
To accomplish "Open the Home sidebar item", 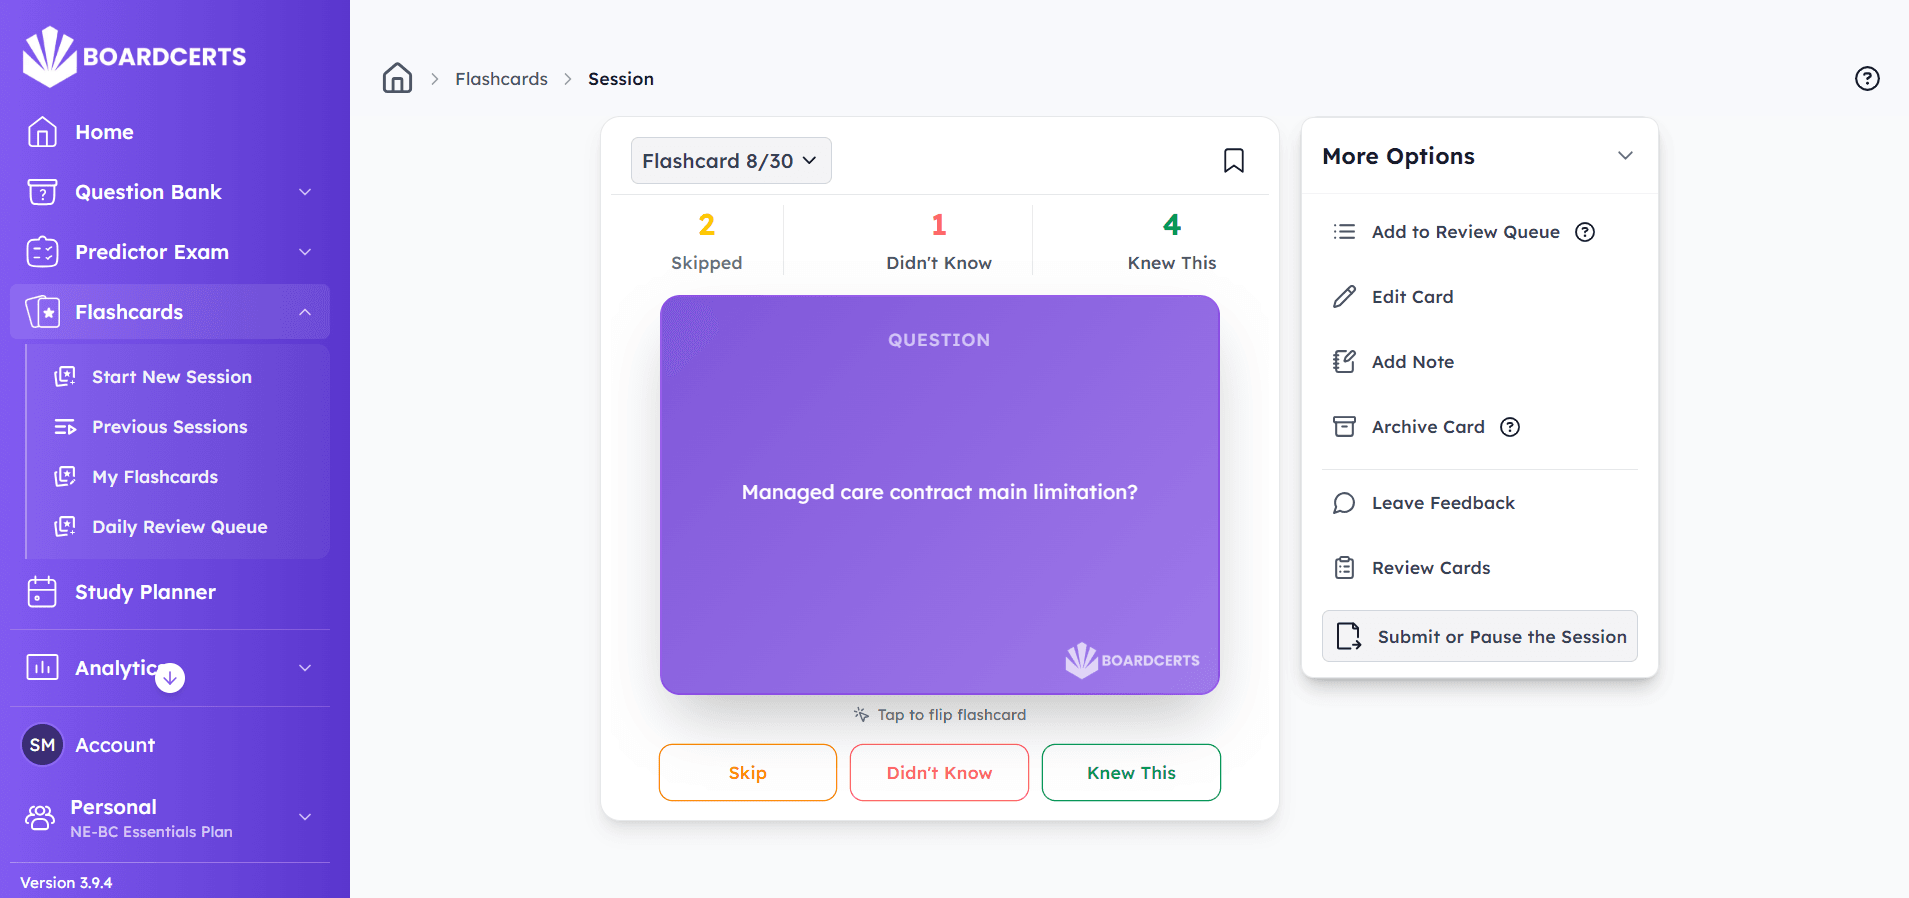I will [170, 132].
